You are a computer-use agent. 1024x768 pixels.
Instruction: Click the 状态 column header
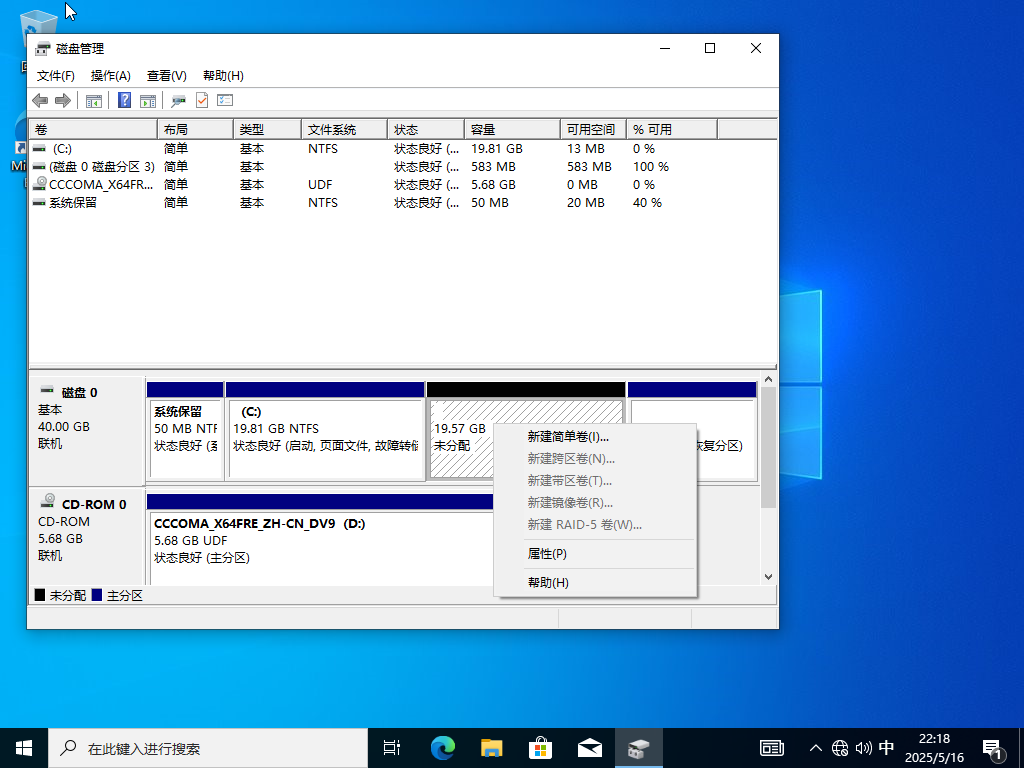(426, 129)
